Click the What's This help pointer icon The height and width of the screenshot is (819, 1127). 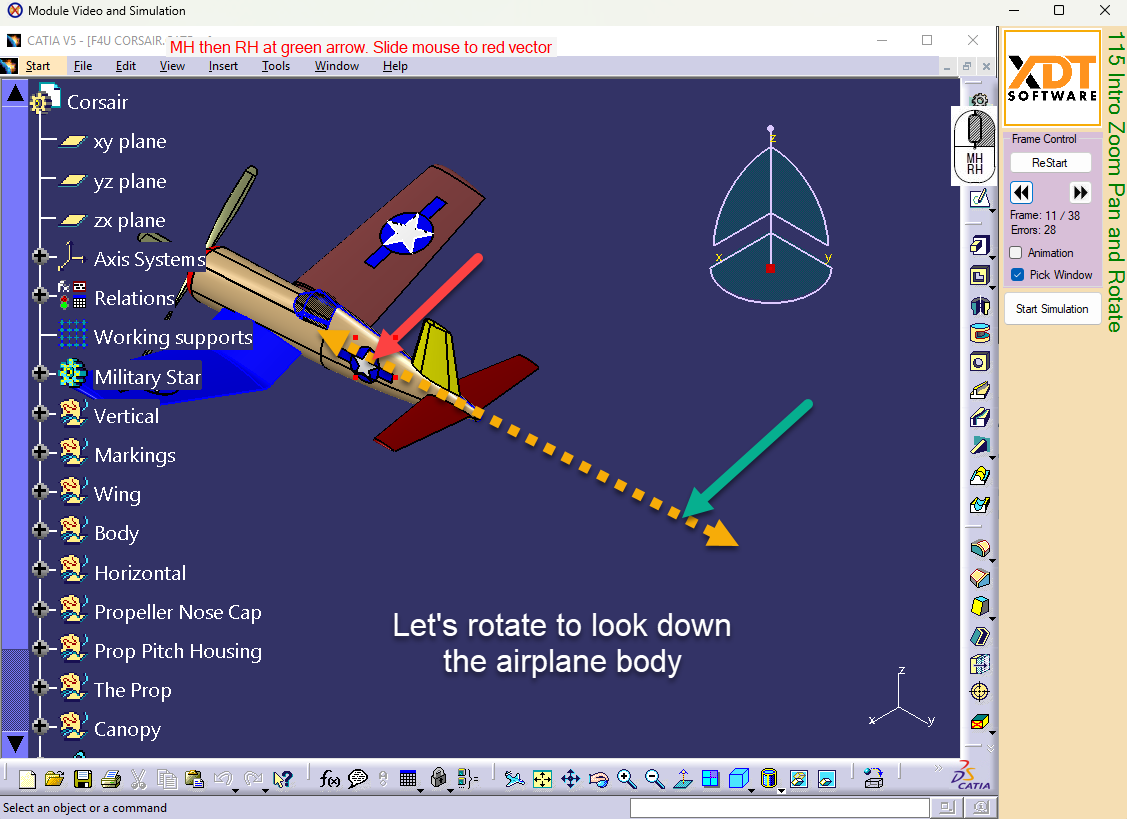[x=282, y=779]
